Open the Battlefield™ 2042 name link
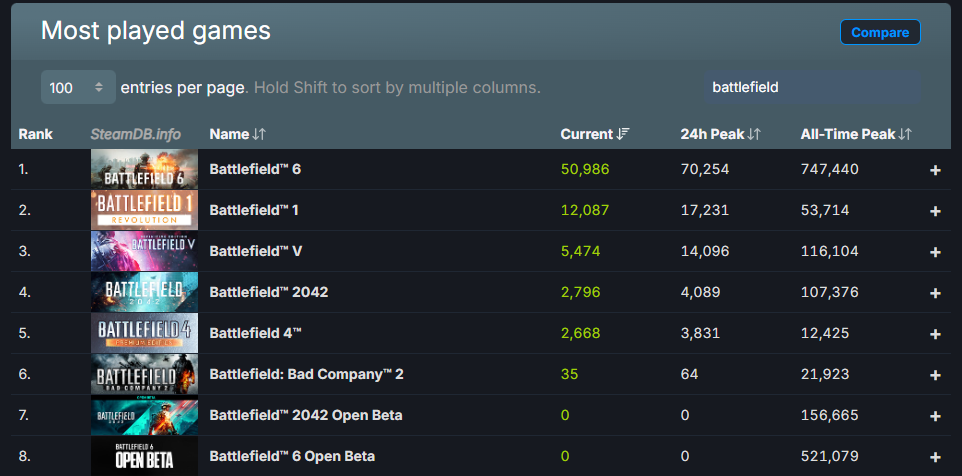Viewport: 962px width, 476px height. coord(269,292)
